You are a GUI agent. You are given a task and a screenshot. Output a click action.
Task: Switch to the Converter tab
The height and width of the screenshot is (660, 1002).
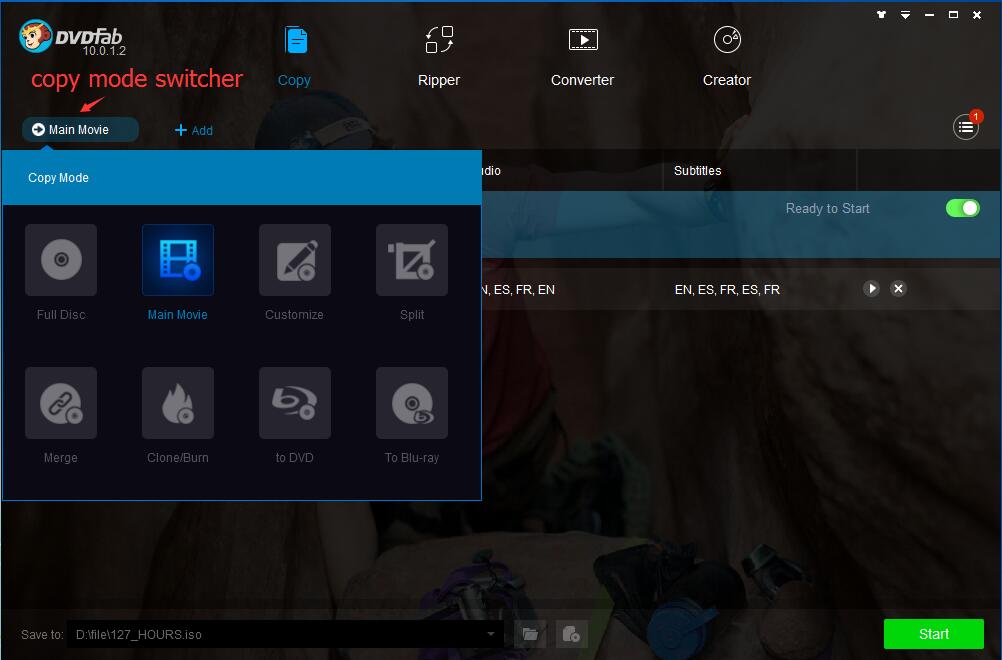(x=582, y=56)
